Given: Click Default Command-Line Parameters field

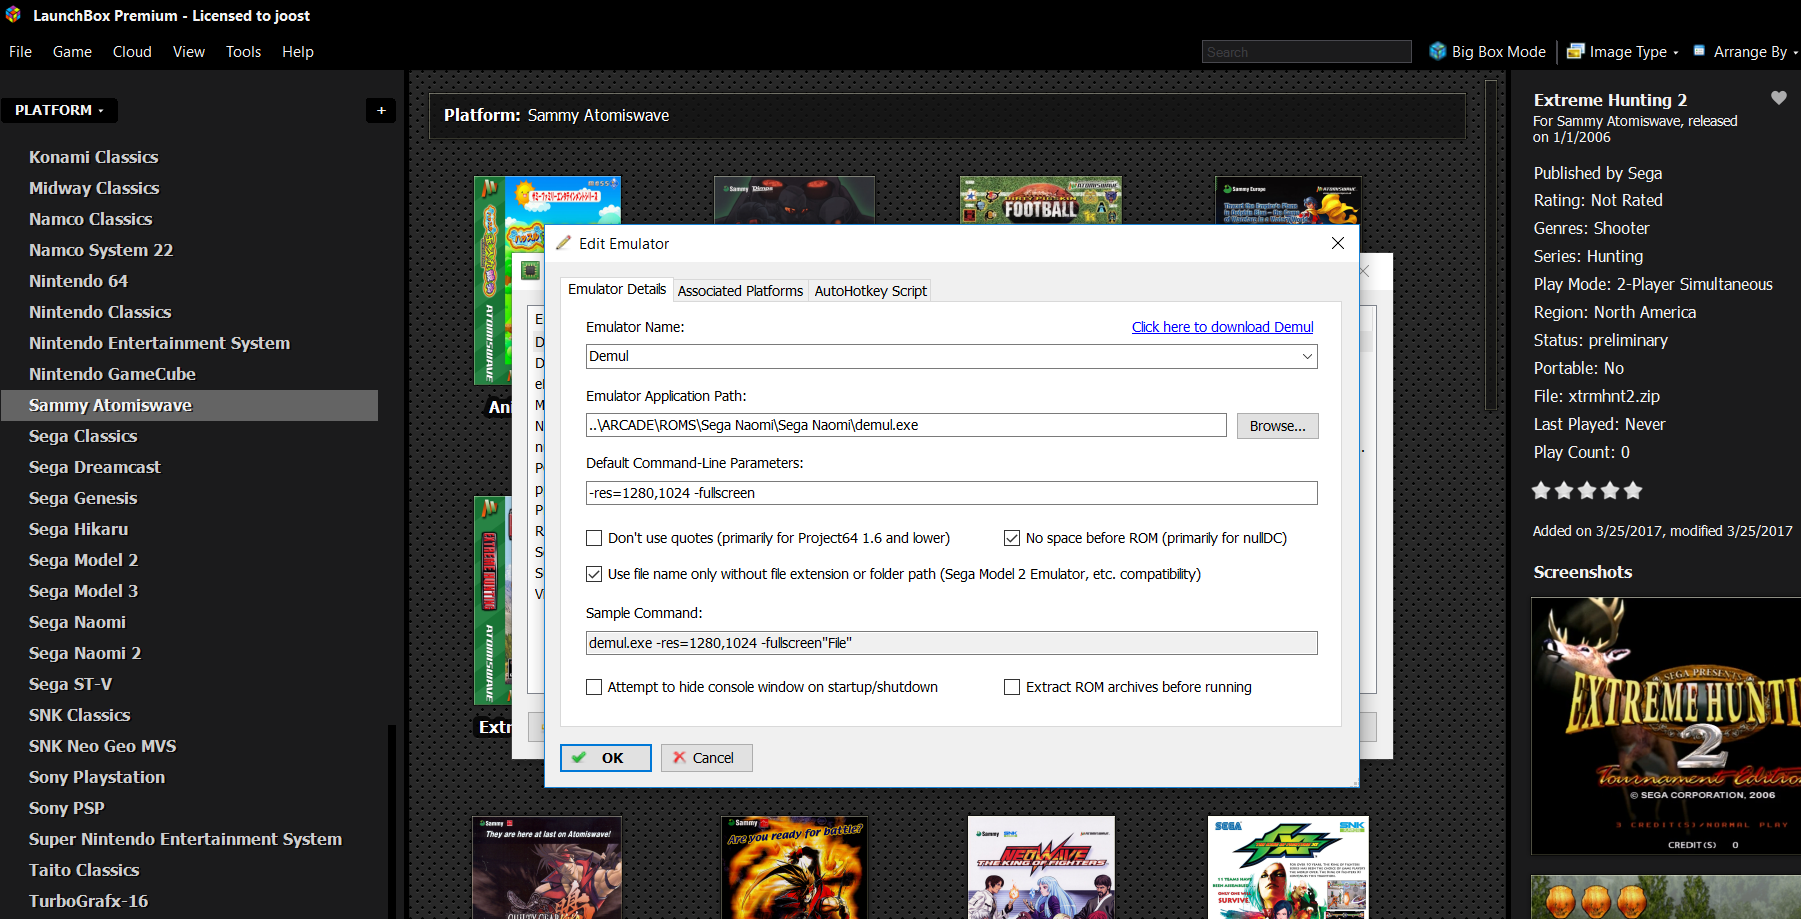Looking at the screenshot, I should 952,493.
